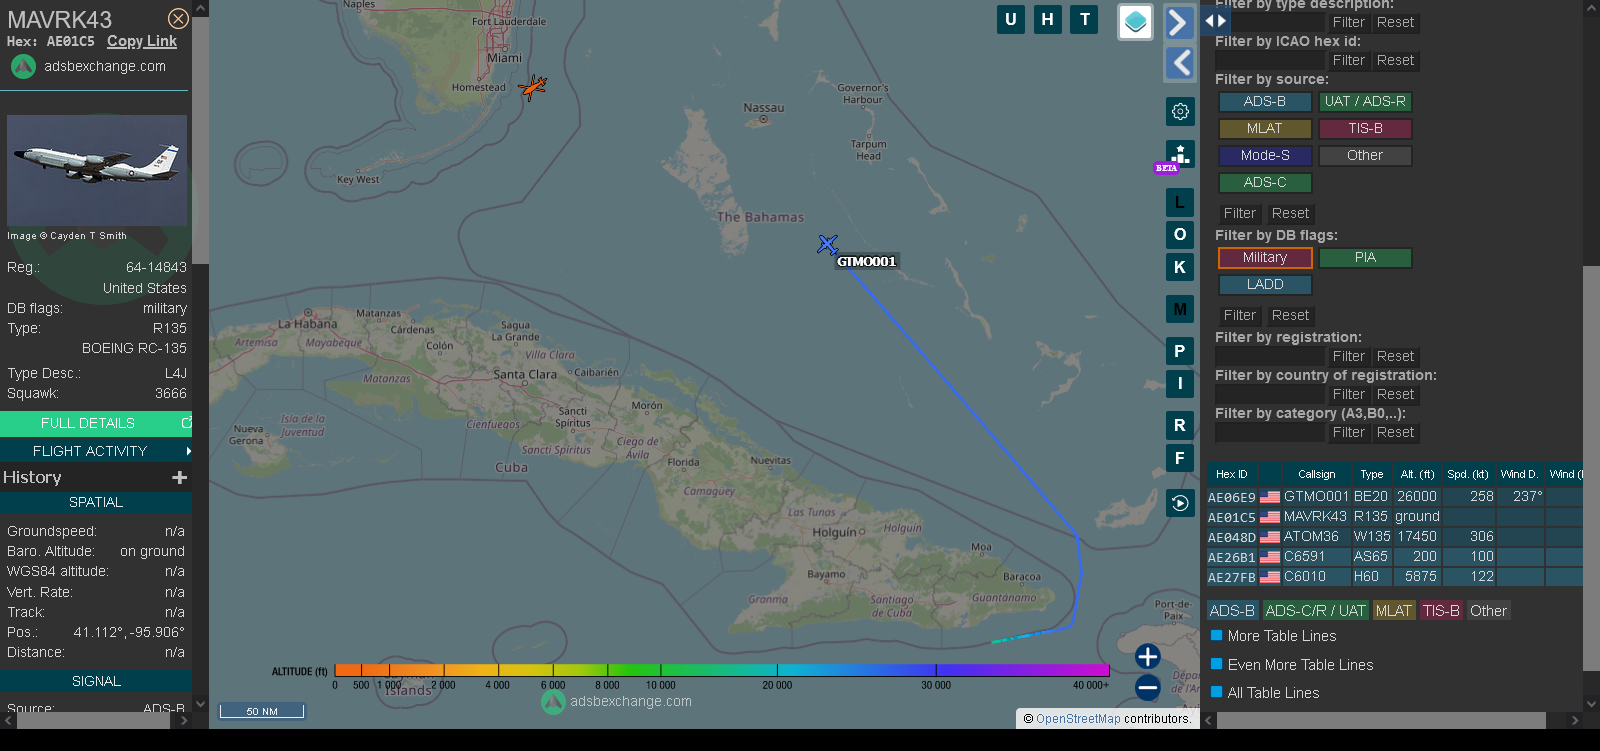
Task: Sort table by Type column
Action: point(1372,474)
